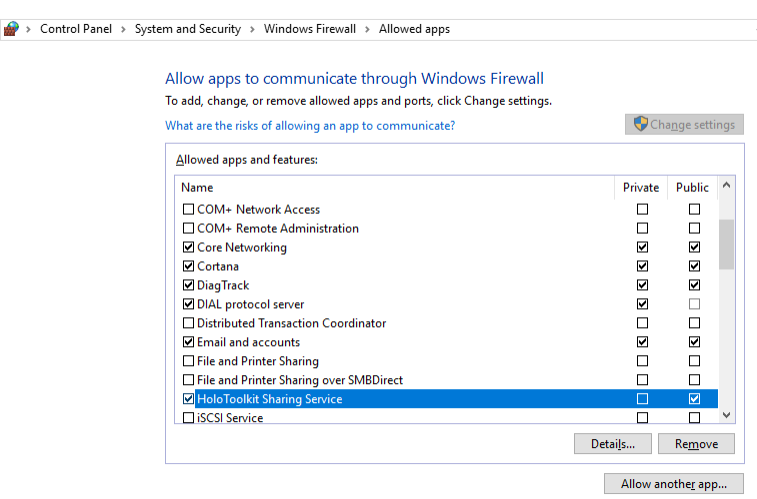Enable Private for iSCSI Service
Image resolution: width=757 pixels, height=499 pixels.
coord(642,417)
